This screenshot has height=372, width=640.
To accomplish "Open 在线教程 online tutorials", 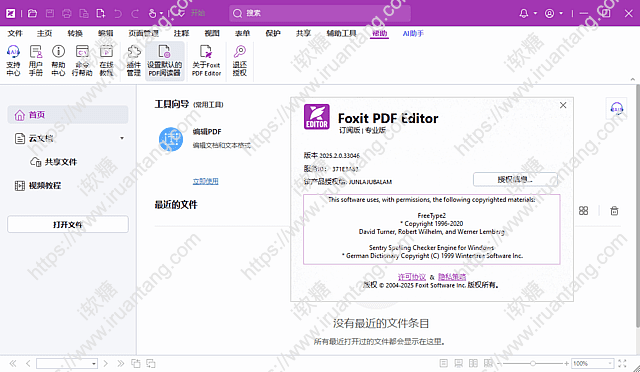I will pyautogui.click(x=106, y=60).
